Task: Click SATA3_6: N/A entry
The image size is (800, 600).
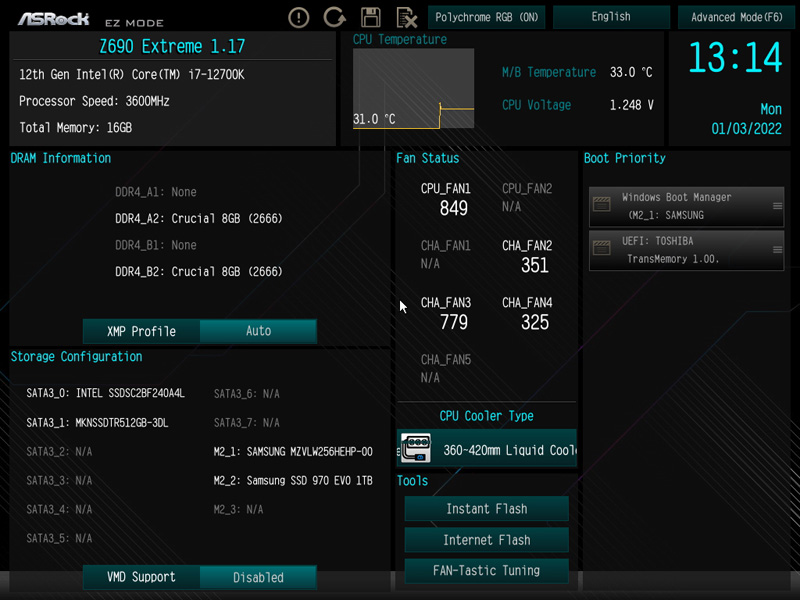Action: 246,393
